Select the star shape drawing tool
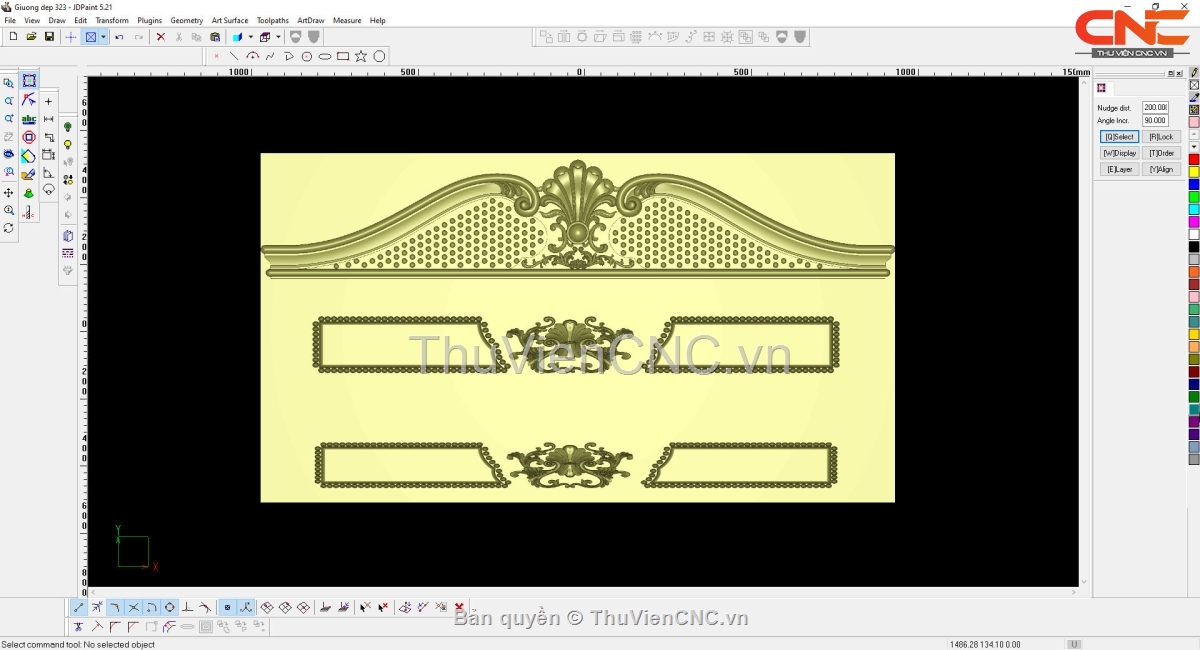This screenshot has width=1200, height=650. pos(361,56)
